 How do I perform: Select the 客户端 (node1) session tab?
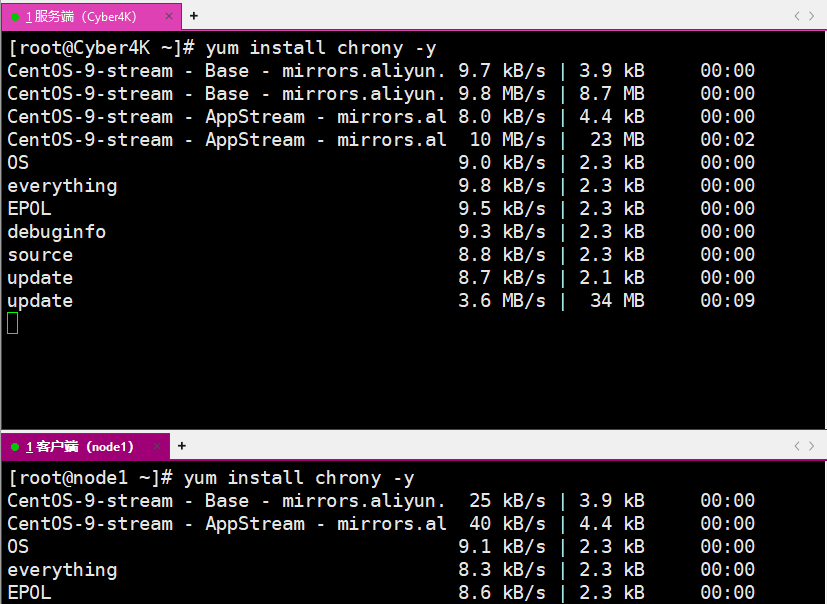click(x=85, y=446)
